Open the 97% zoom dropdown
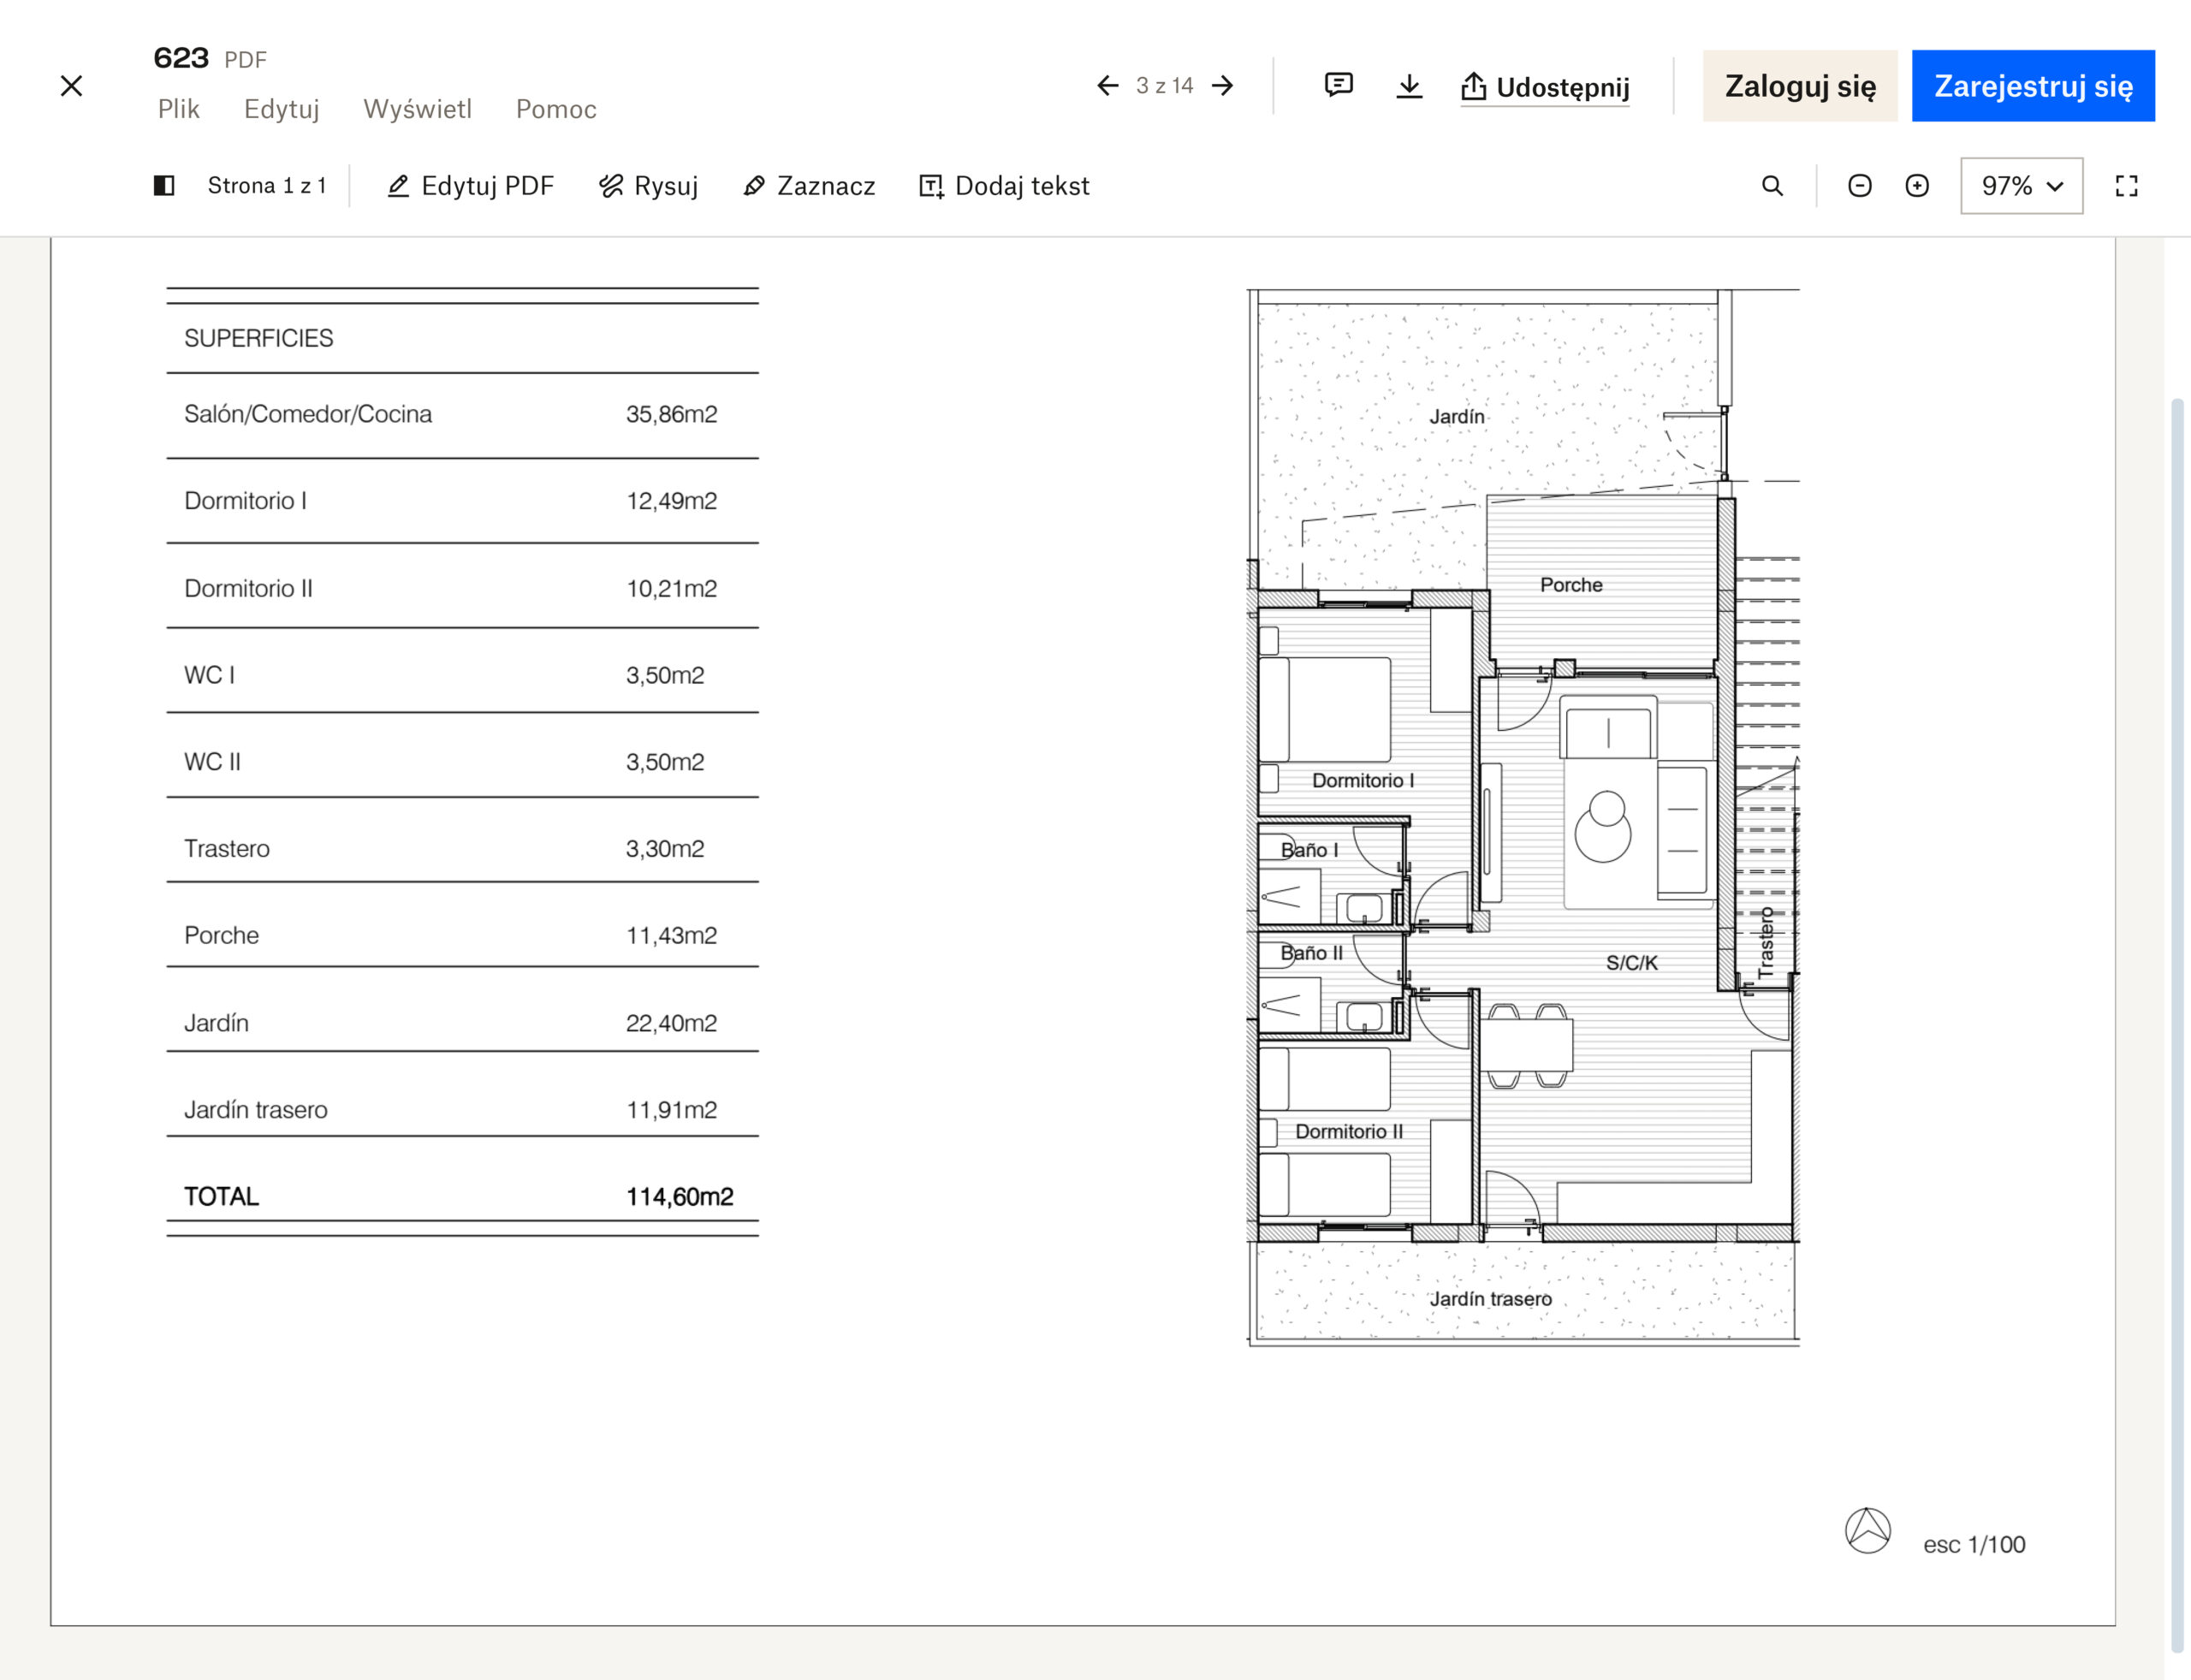Image resolution: width=2191 pixels, height=1680 pixels. (x=2022, y=185)
